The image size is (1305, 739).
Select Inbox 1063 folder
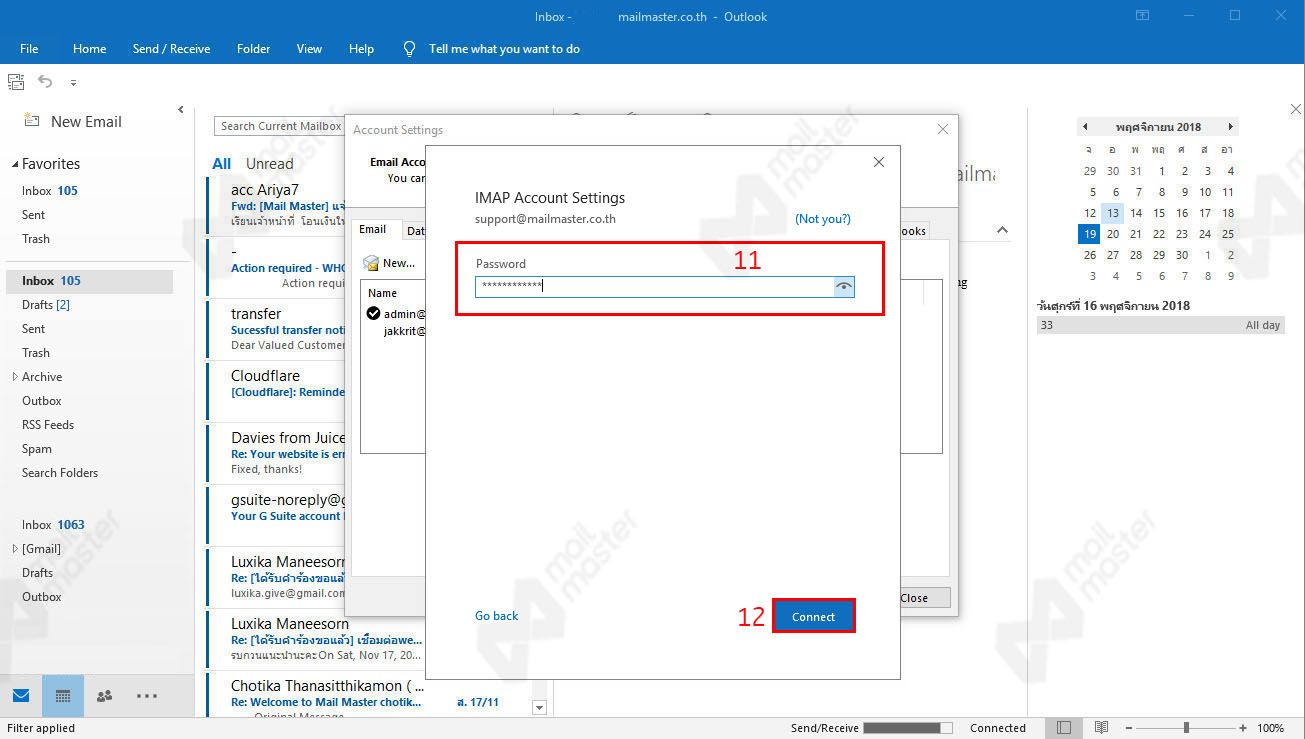tap(53, 525)
